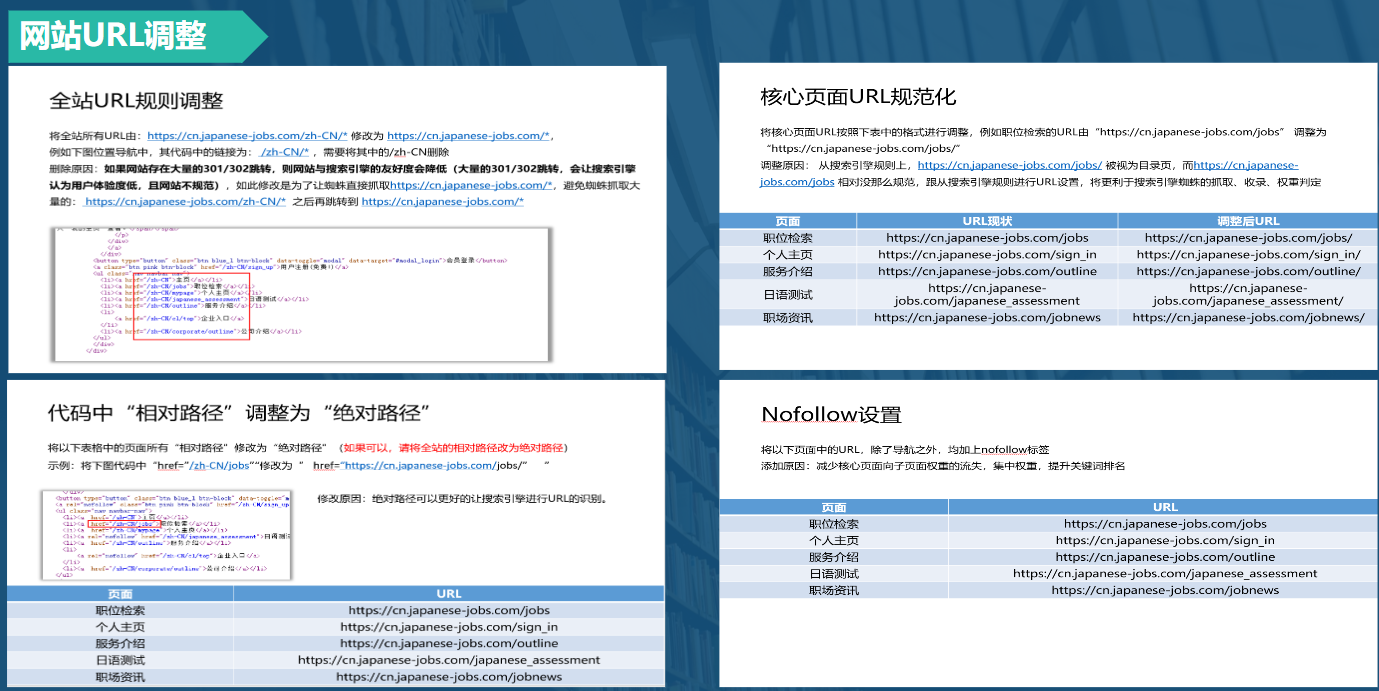Select the 核心页面URL规范化 heading
1379x691 pixels.
point(858,96)
